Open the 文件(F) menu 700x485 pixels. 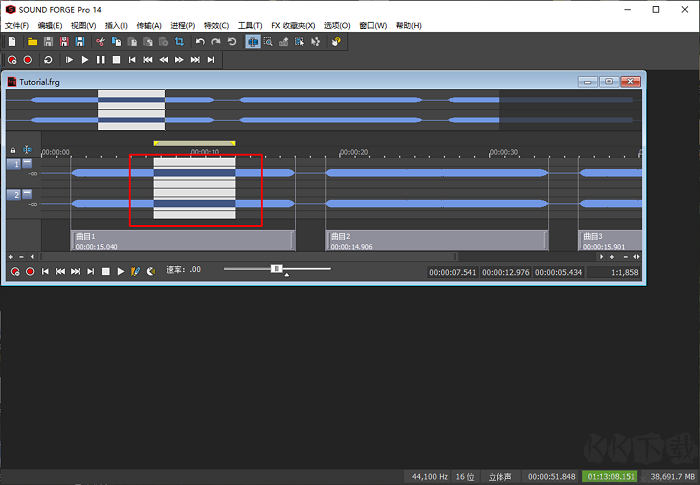[18, 25]
